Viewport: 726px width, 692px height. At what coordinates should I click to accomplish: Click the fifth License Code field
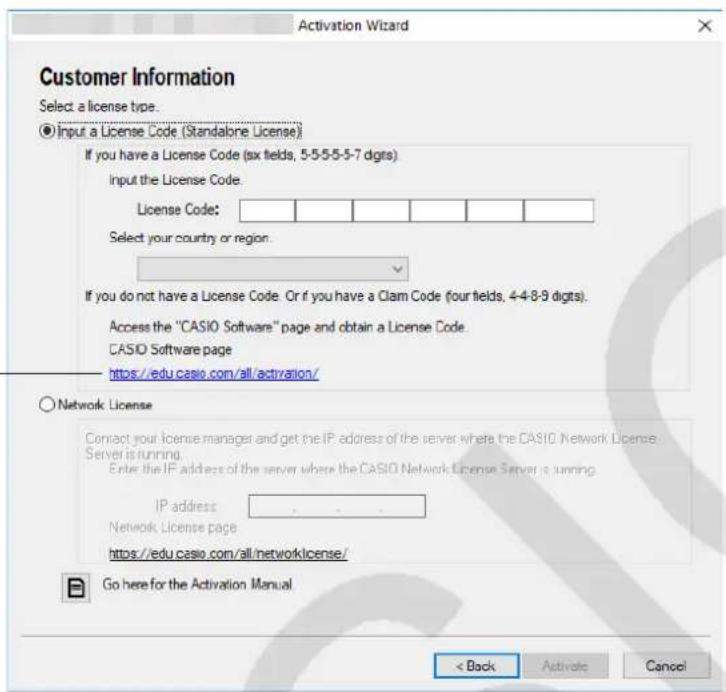click(495, 211)
